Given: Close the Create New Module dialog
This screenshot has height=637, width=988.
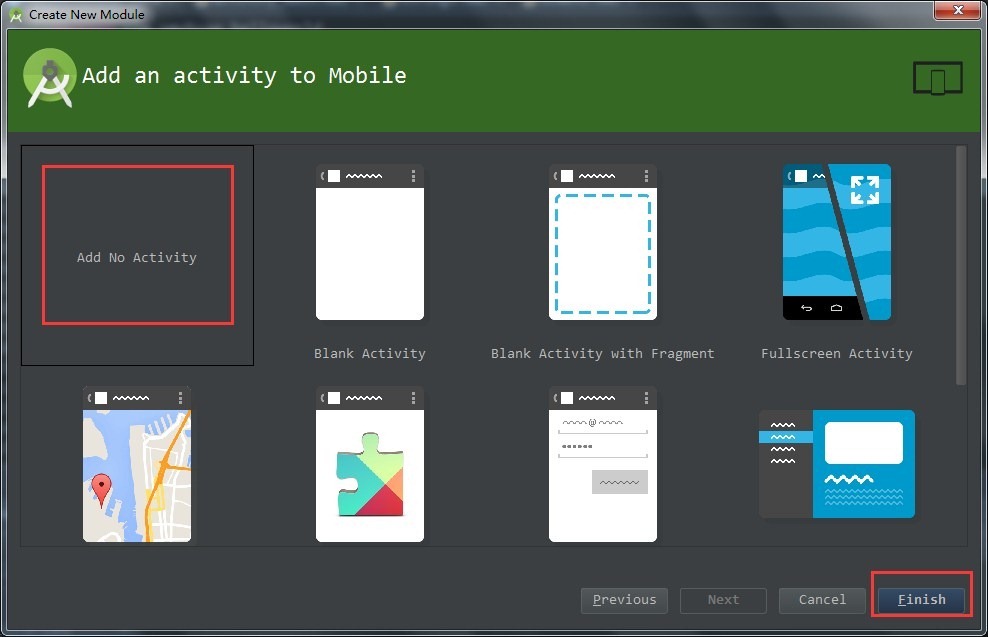Looking at the screenshot, I should pyautogui.click(x=958, y=10).
